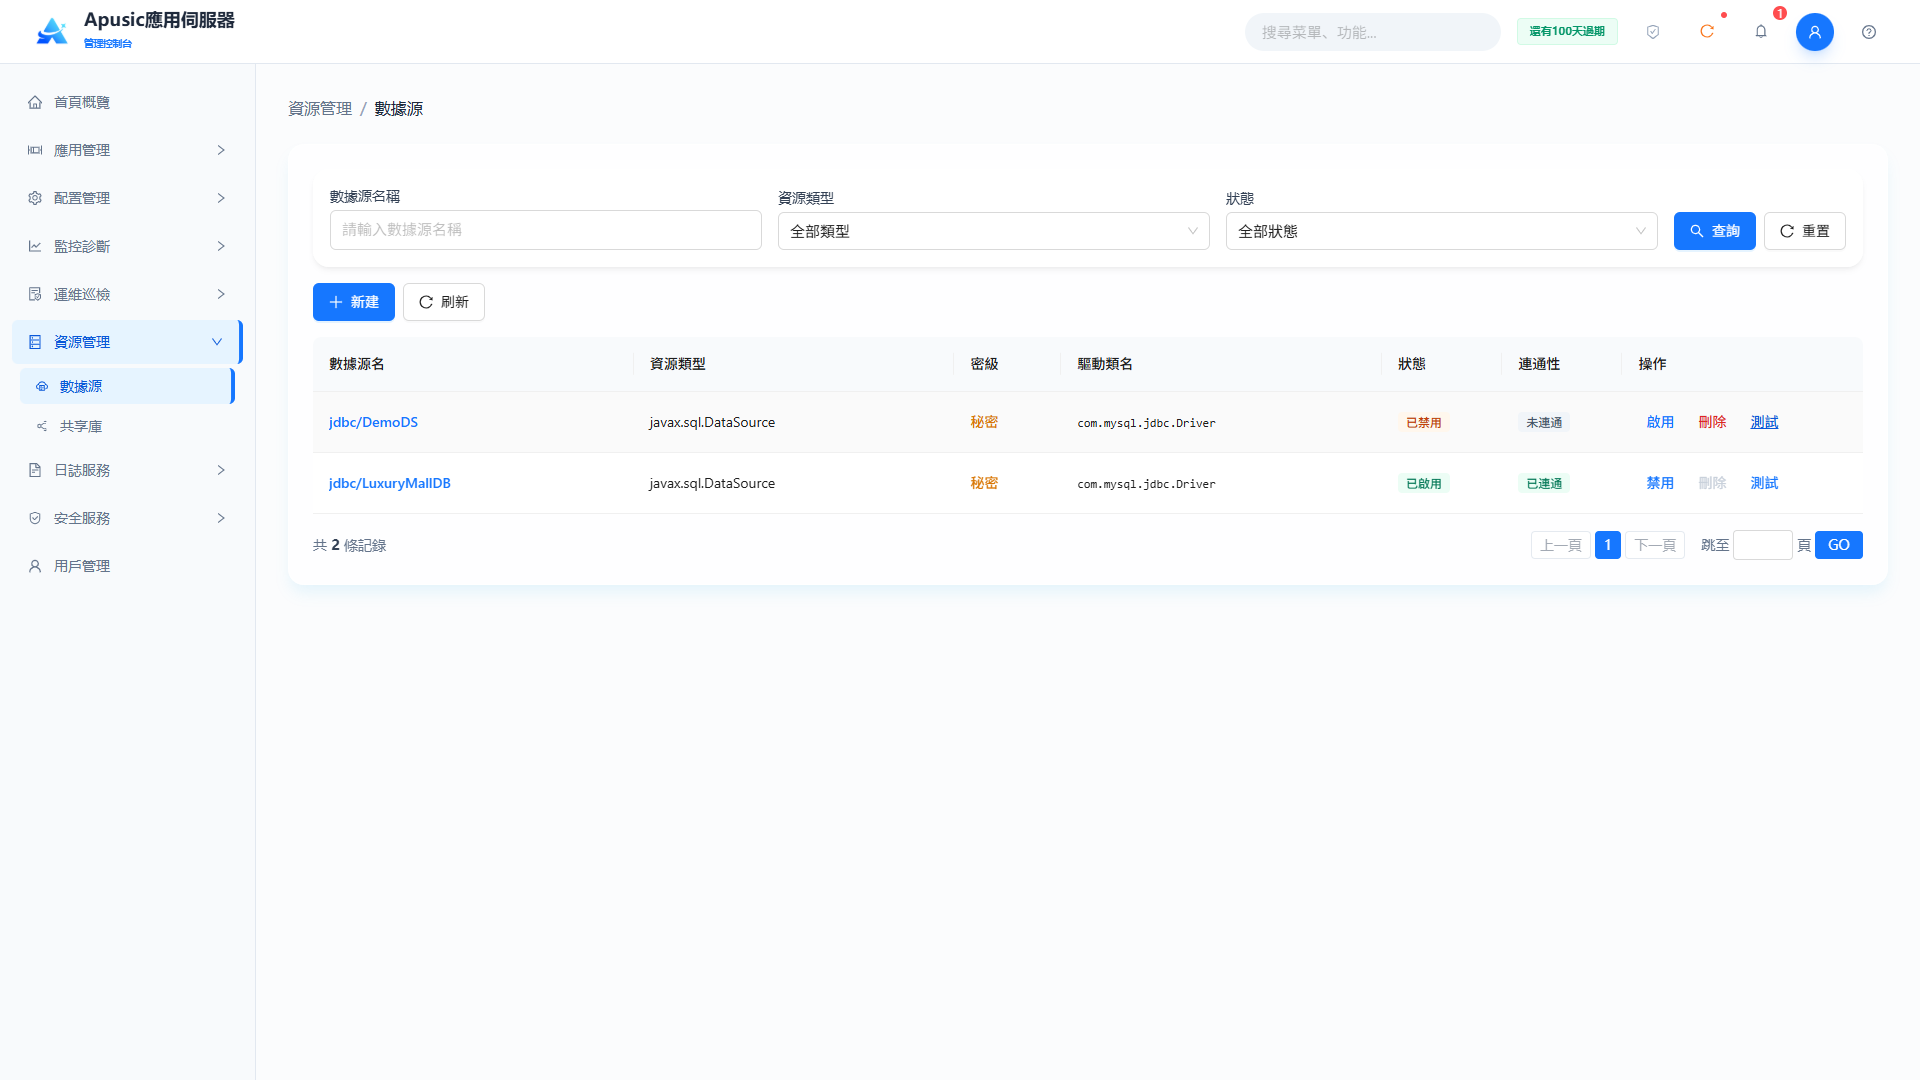Viewport: 1920px width, 1080px height.
Task: Open the notification bell
Action: (1761, 32)
